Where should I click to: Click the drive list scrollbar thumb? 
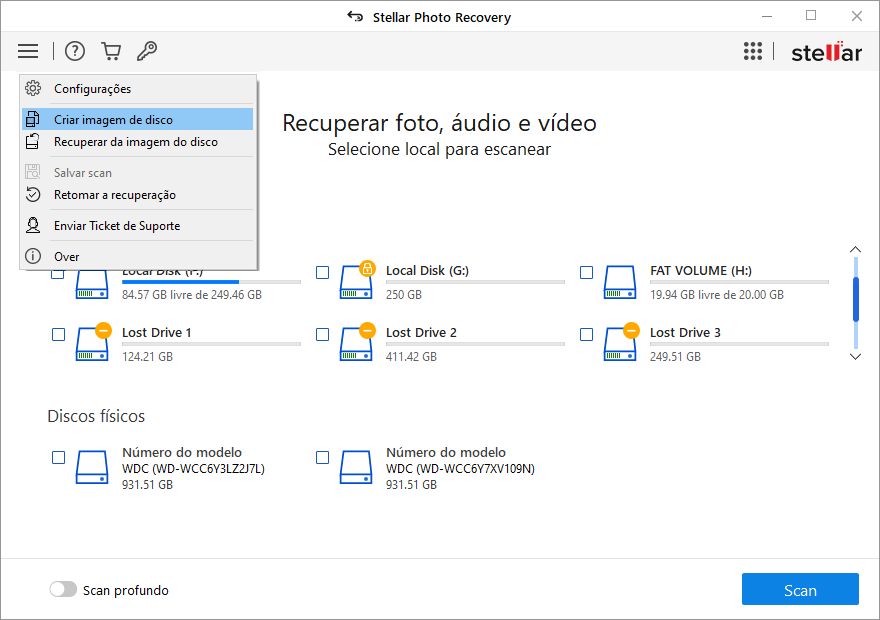click(x=855, y=300)
